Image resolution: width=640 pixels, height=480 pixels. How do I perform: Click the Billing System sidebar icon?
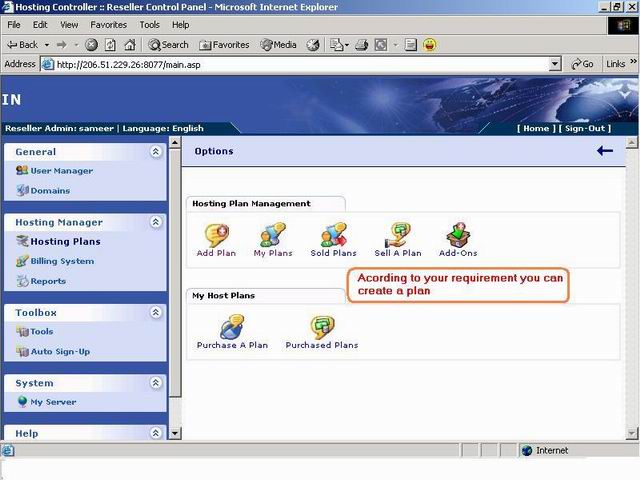(22, 261)
